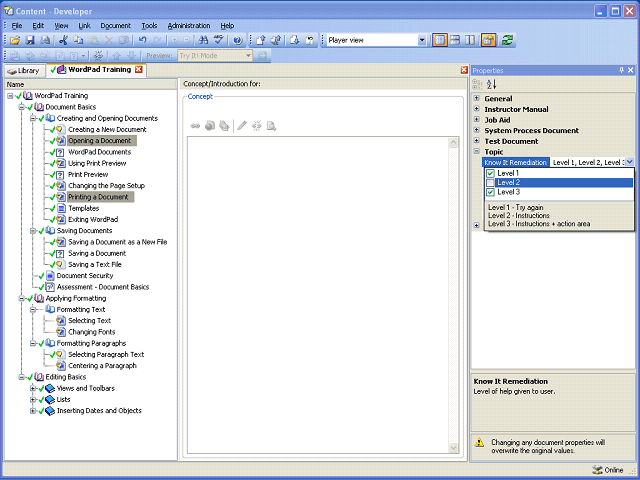
Task: Open the Edit menu
Action: pyautogui.click(x=38, y=26)
